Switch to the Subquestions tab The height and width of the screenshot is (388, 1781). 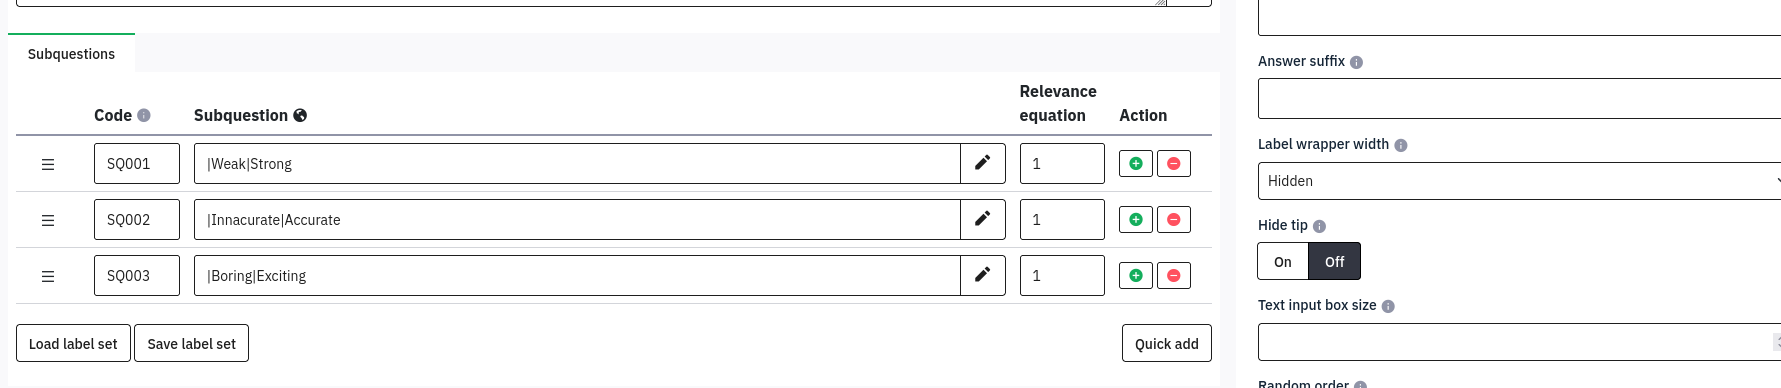coord(71,54)
